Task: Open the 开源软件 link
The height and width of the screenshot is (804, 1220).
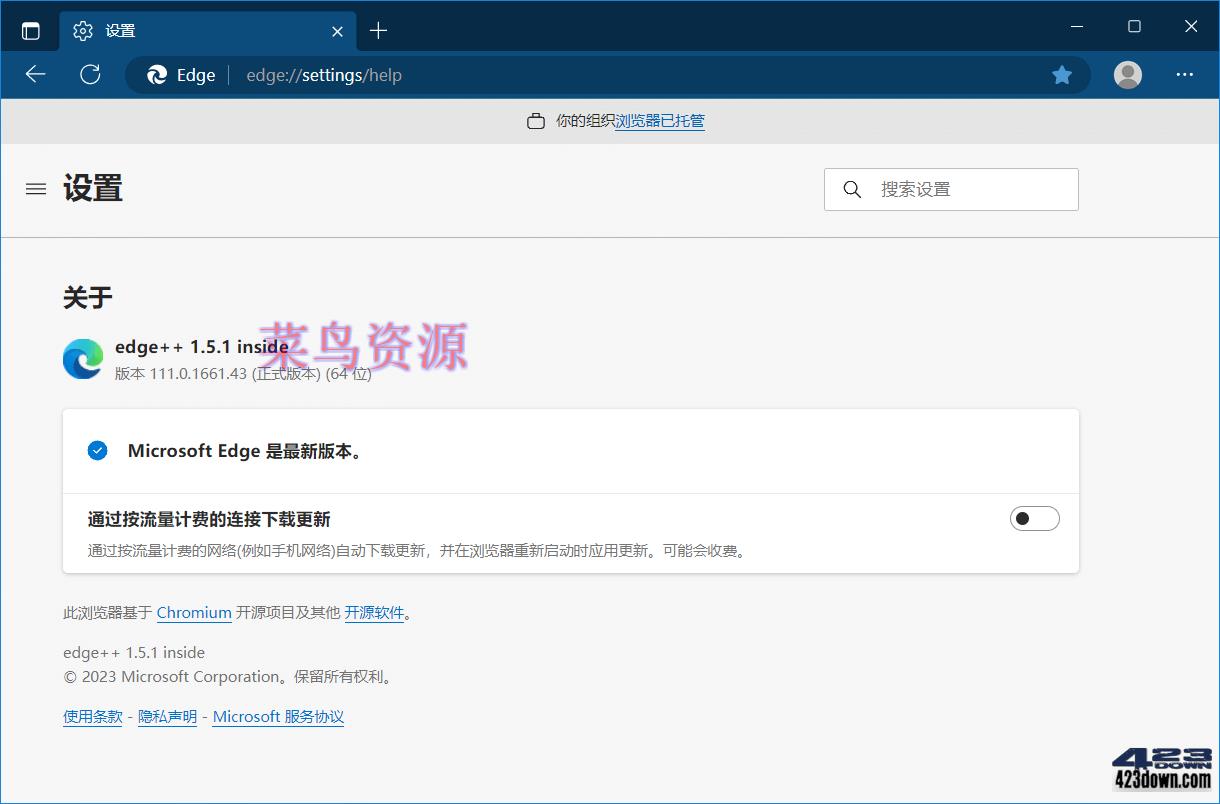Action: pos(375,612)
